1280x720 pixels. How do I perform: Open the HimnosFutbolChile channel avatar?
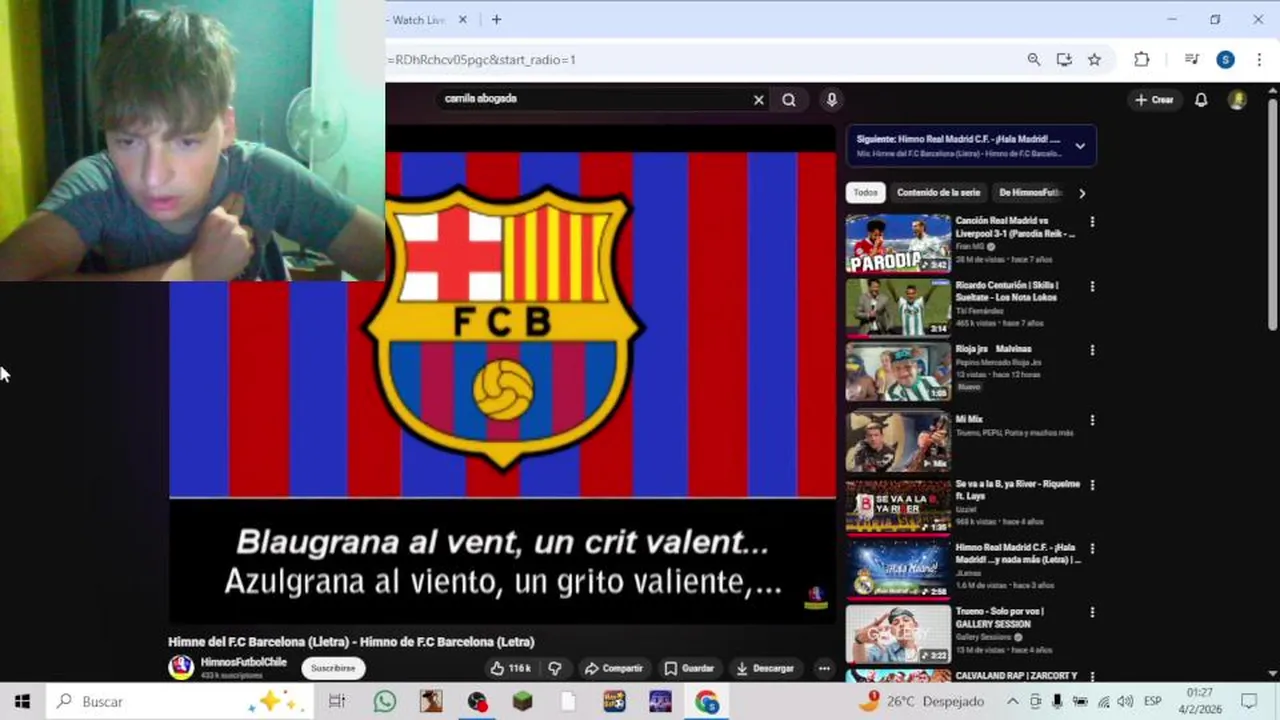181,668
